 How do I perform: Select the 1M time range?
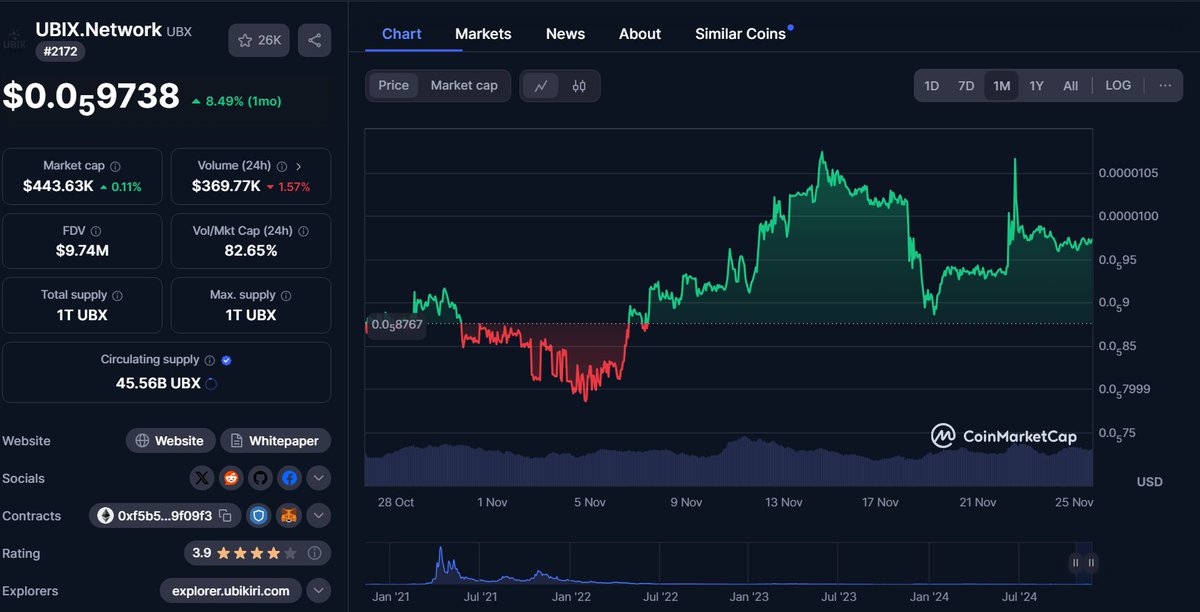click(x=1001, y=86)
